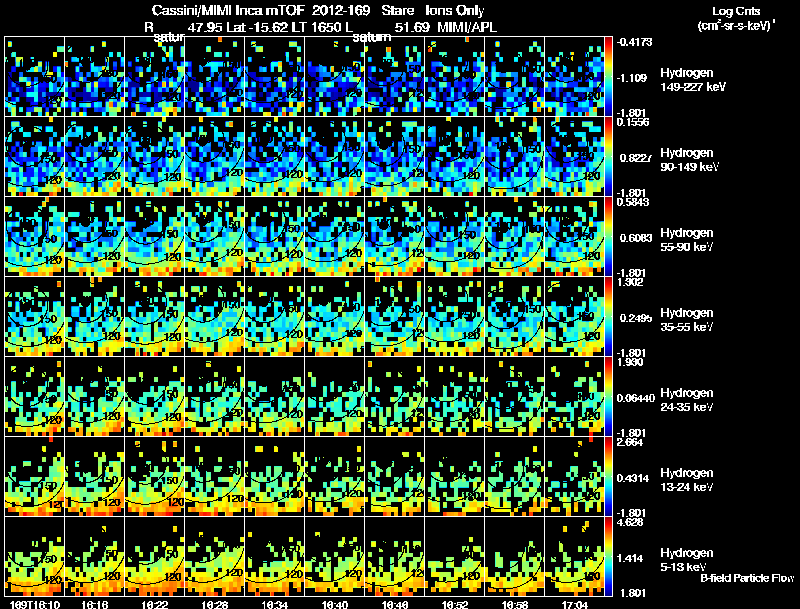Select the 149-227 keV image at 17:04

click(574, 77)
